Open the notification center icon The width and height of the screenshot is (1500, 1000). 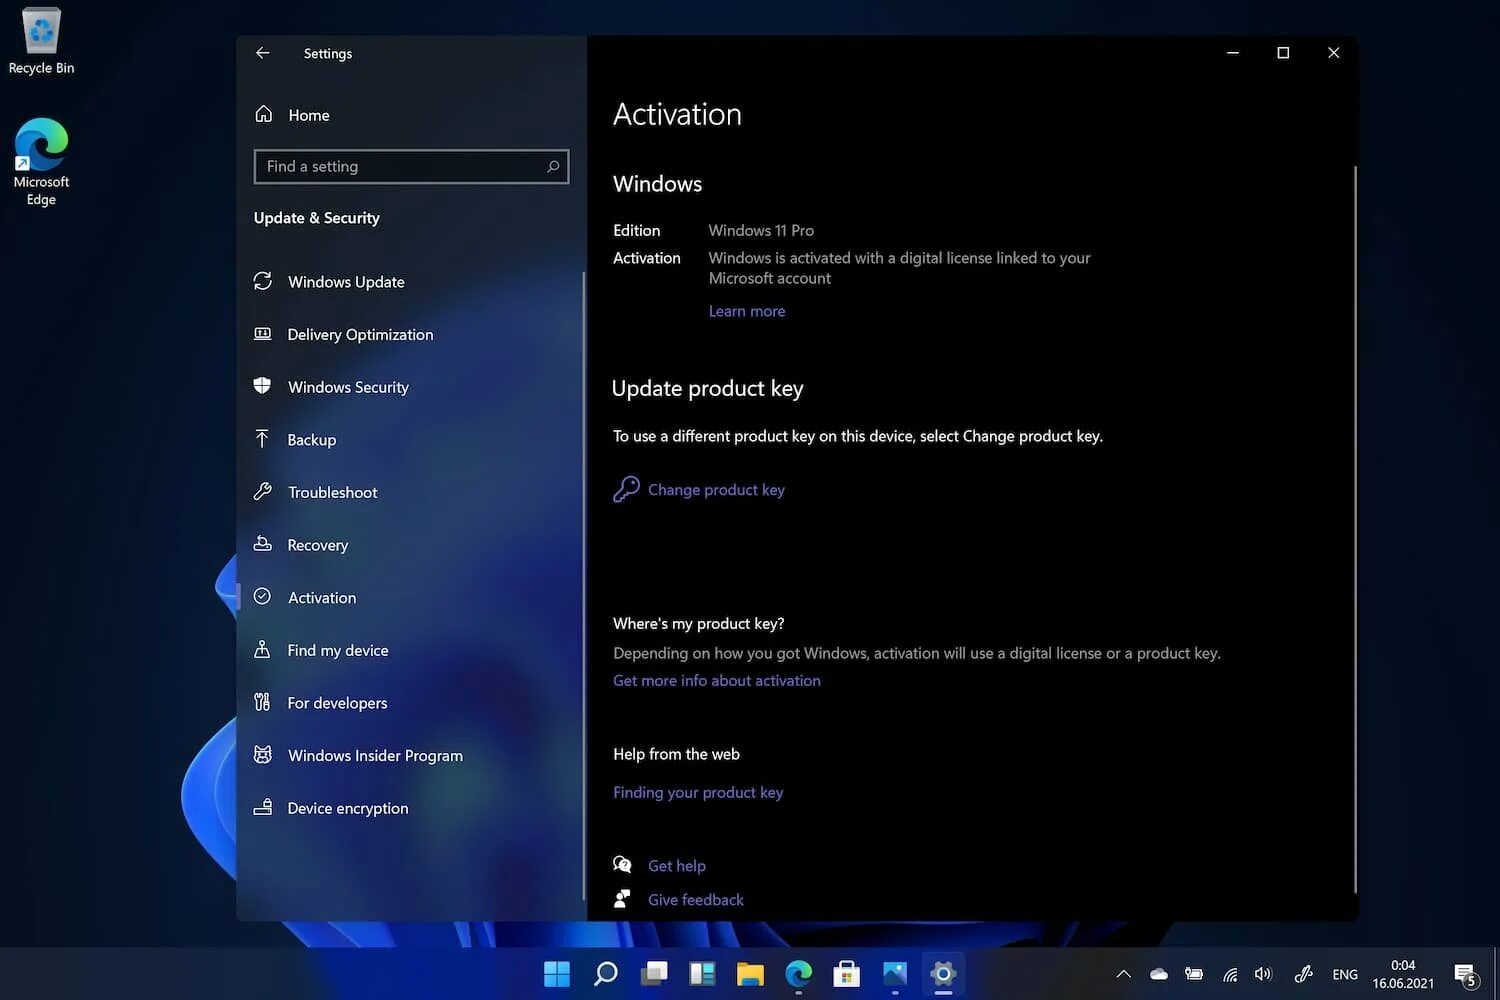[x=1466, y=975]
